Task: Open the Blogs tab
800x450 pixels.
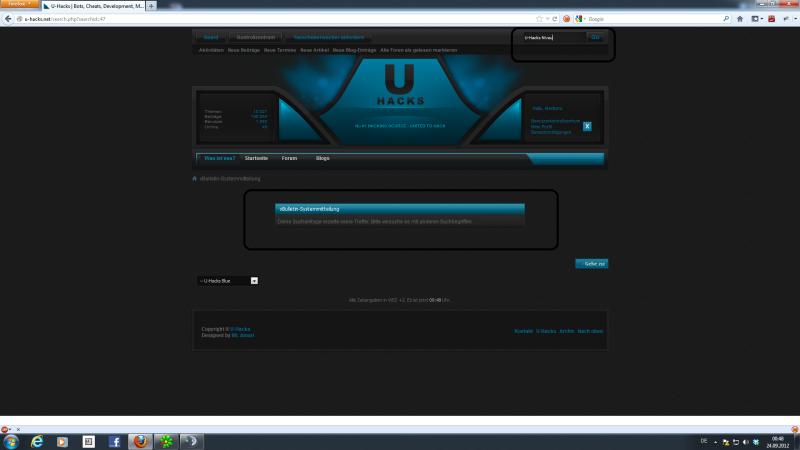Action: coord(322,158)
